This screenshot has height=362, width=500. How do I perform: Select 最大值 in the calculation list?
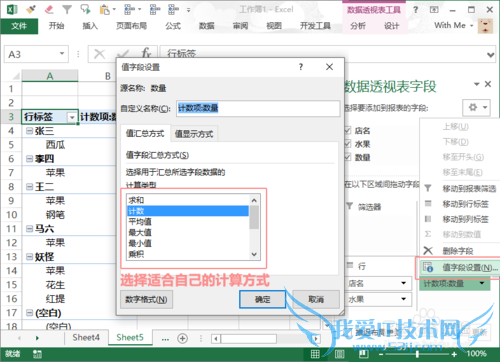(188, 232)
